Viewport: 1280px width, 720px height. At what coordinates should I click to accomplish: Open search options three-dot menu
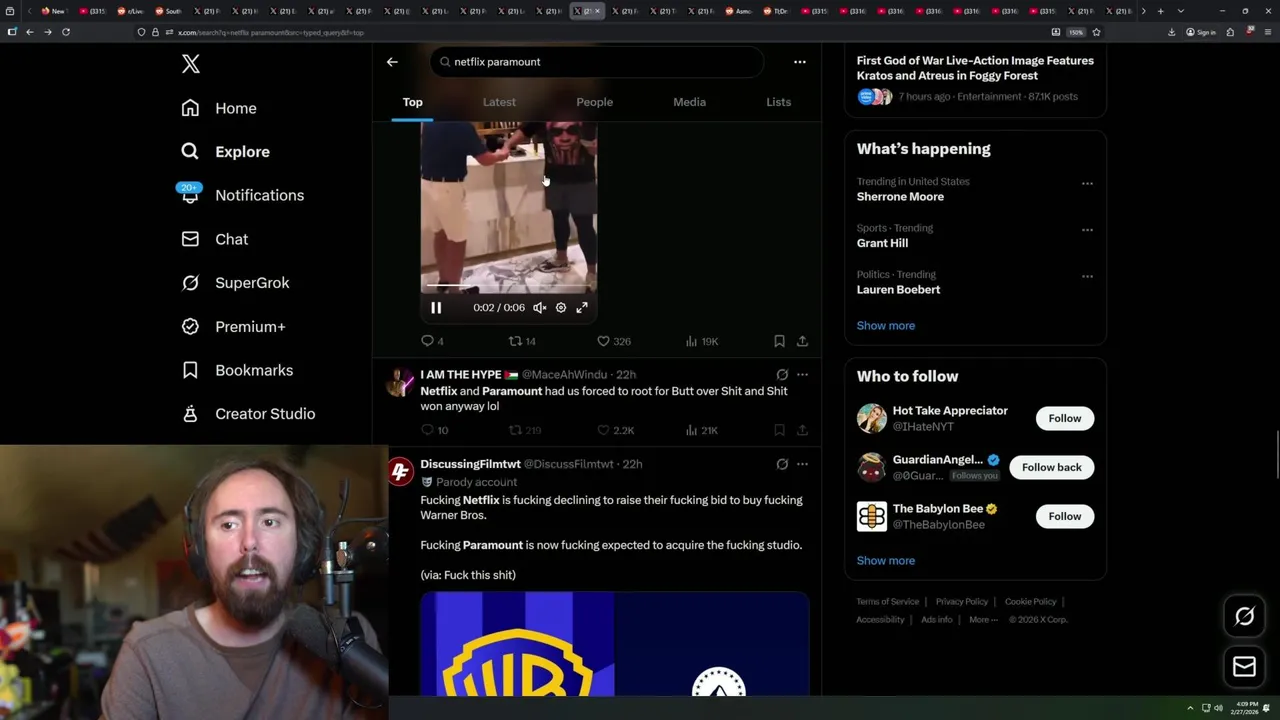point(800,62)
